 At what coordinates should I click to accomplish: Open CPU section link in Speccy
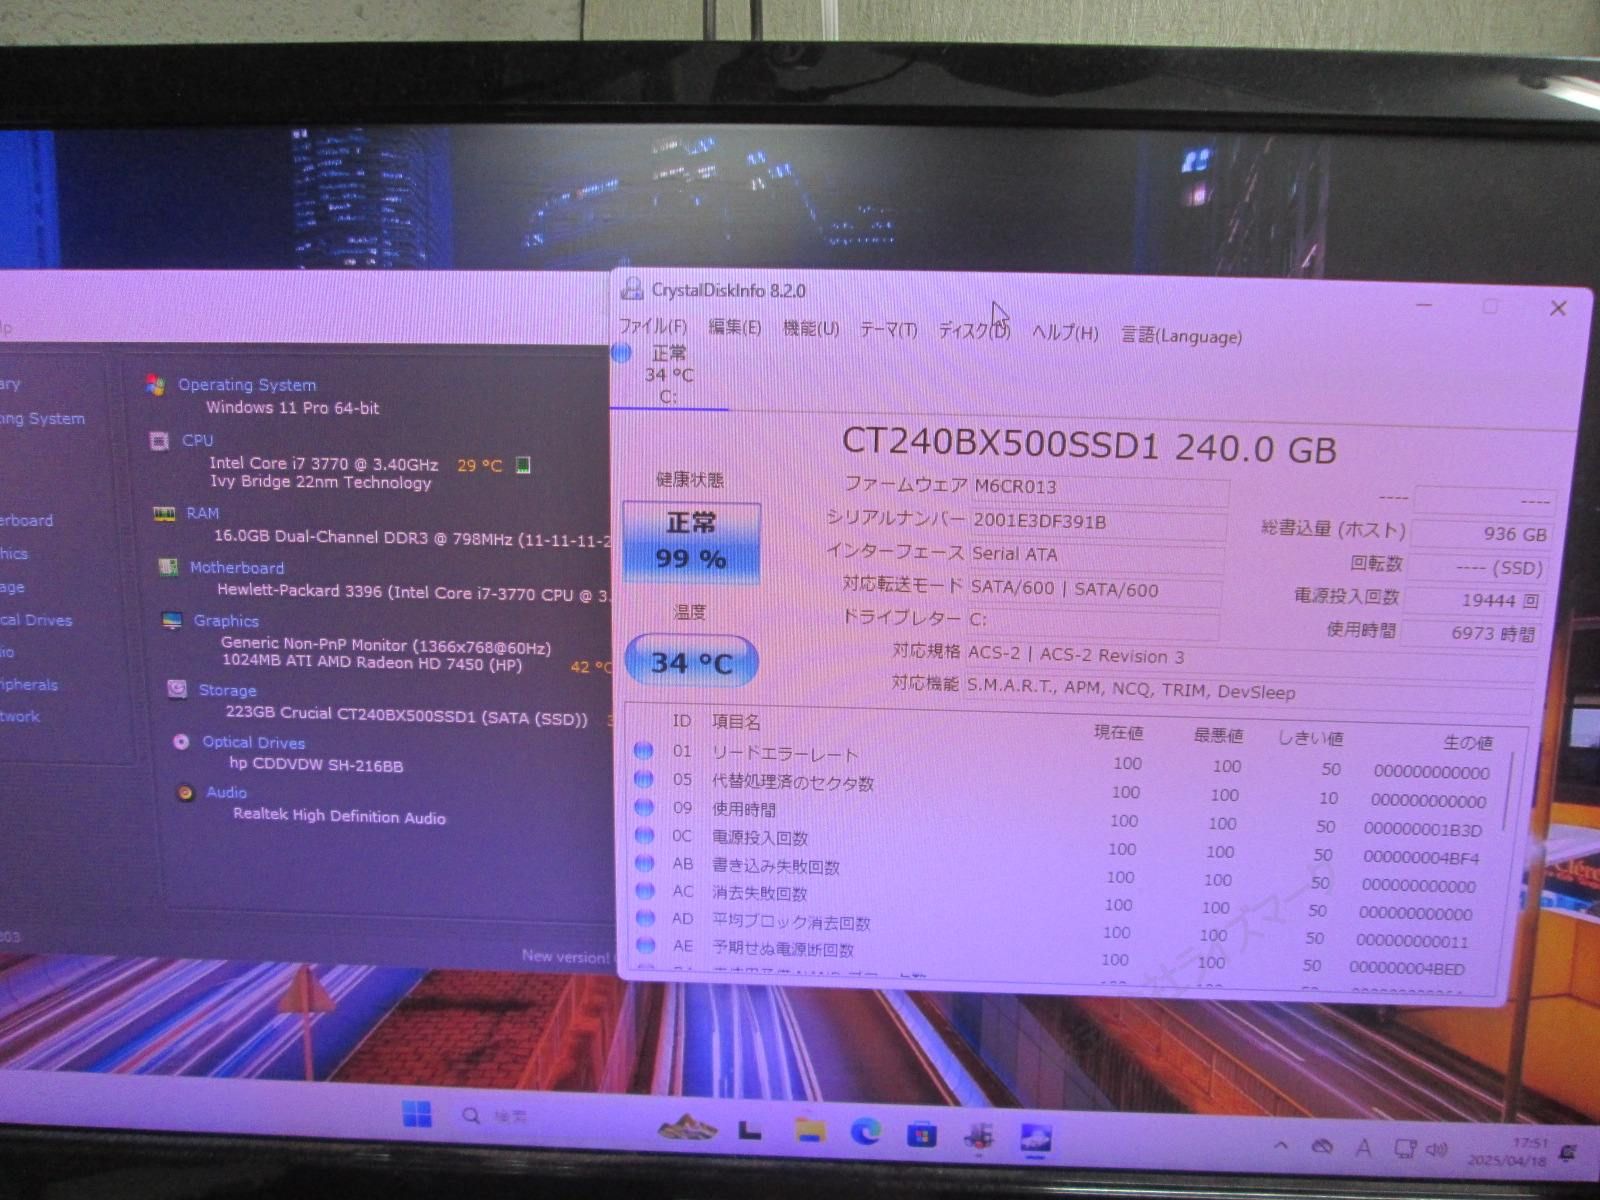pos(198,440)
